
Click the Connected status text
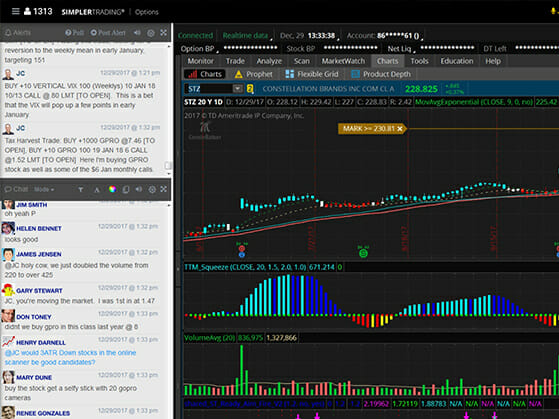point(195,36)
